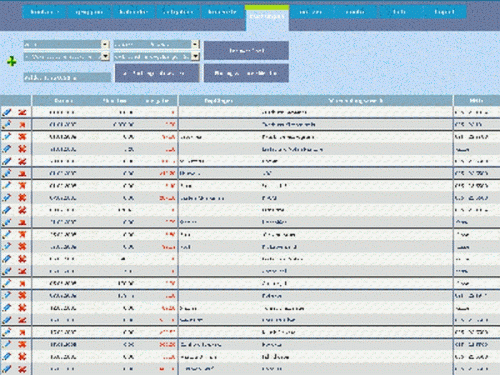Screen dimensions: 500x375
Task: Edit the second-to-last visible table row
Action: click(7, 357)
